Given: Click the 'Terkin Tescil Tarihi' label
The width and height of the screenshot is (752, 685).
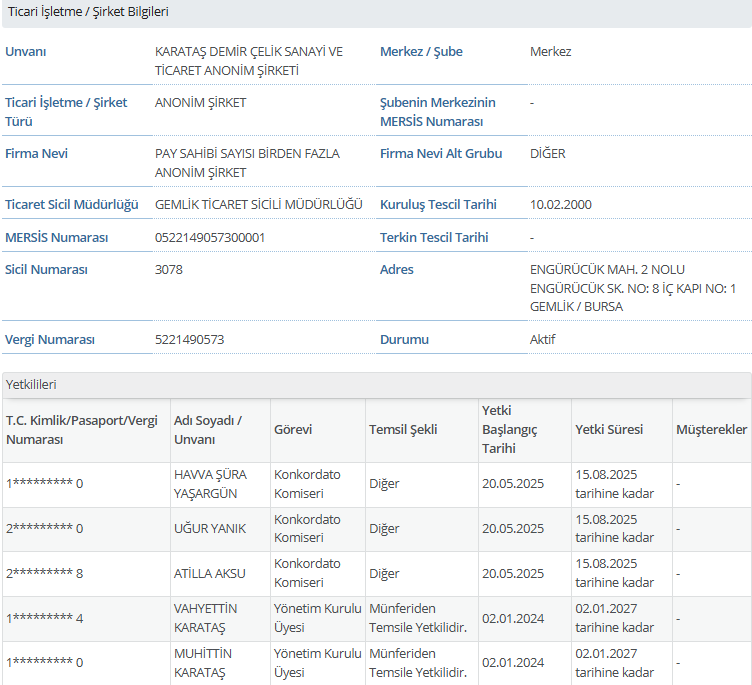Looking at the screenshot, I should pyautogui.click(x=434, y=237).
